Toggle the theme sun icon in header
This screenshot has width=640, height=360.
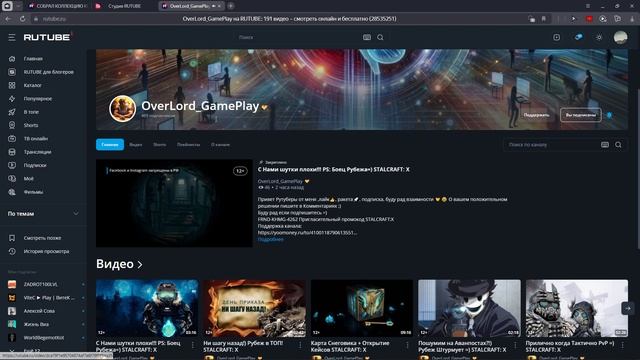[x=599, y=37]
